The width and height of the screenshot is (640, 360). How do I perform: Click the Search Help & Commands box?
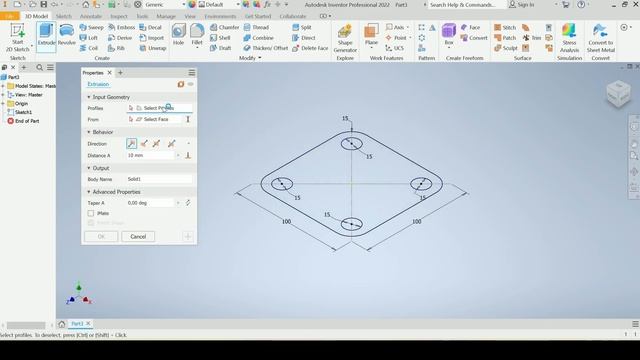pos(462,4)
